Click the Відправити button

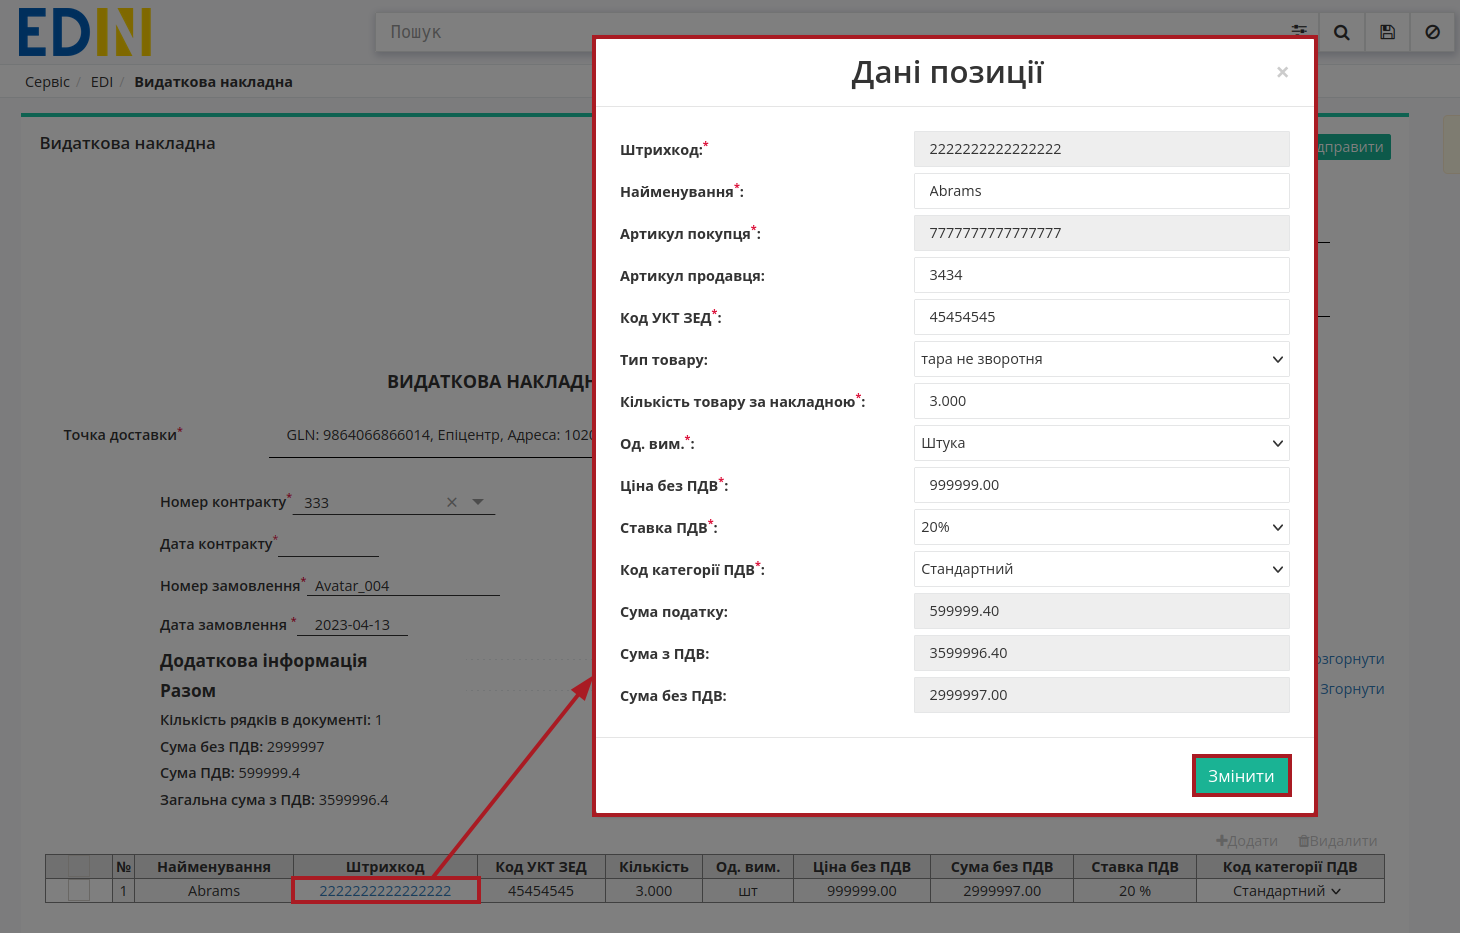[x=1352, y=147]
